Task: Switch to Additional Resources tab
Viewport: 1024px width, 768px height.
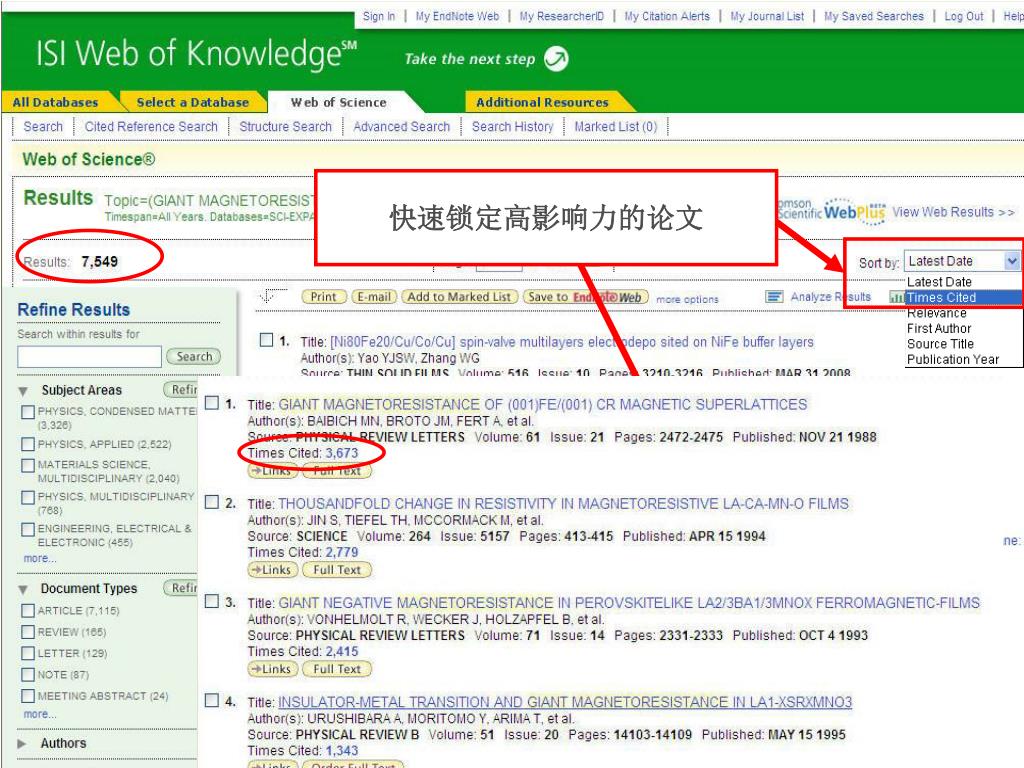Action: 542,102
